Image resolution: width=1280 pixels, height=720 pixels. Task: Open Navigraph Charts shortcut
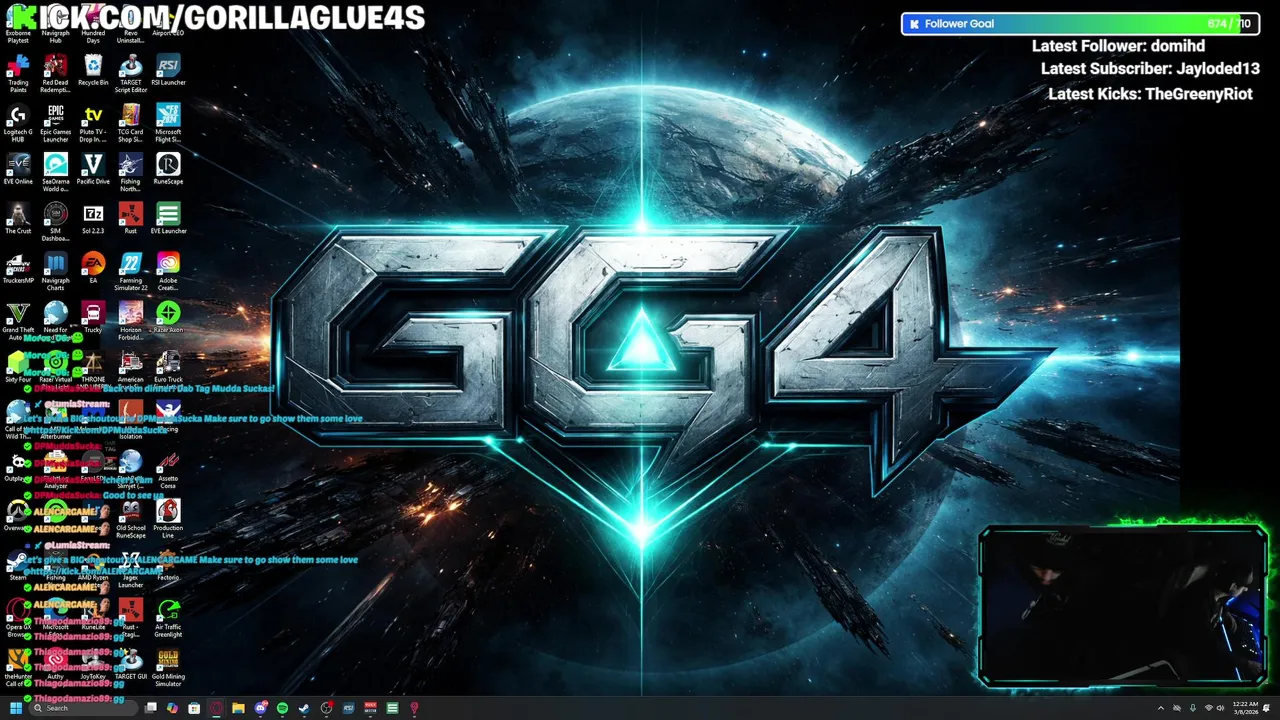pyautogui.click(x=55, y=270)
